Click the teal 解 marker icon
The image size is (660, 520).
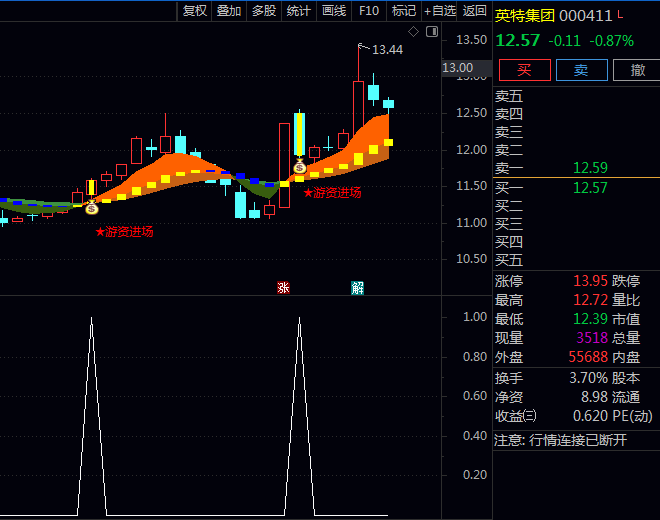[x=357, y=288]
